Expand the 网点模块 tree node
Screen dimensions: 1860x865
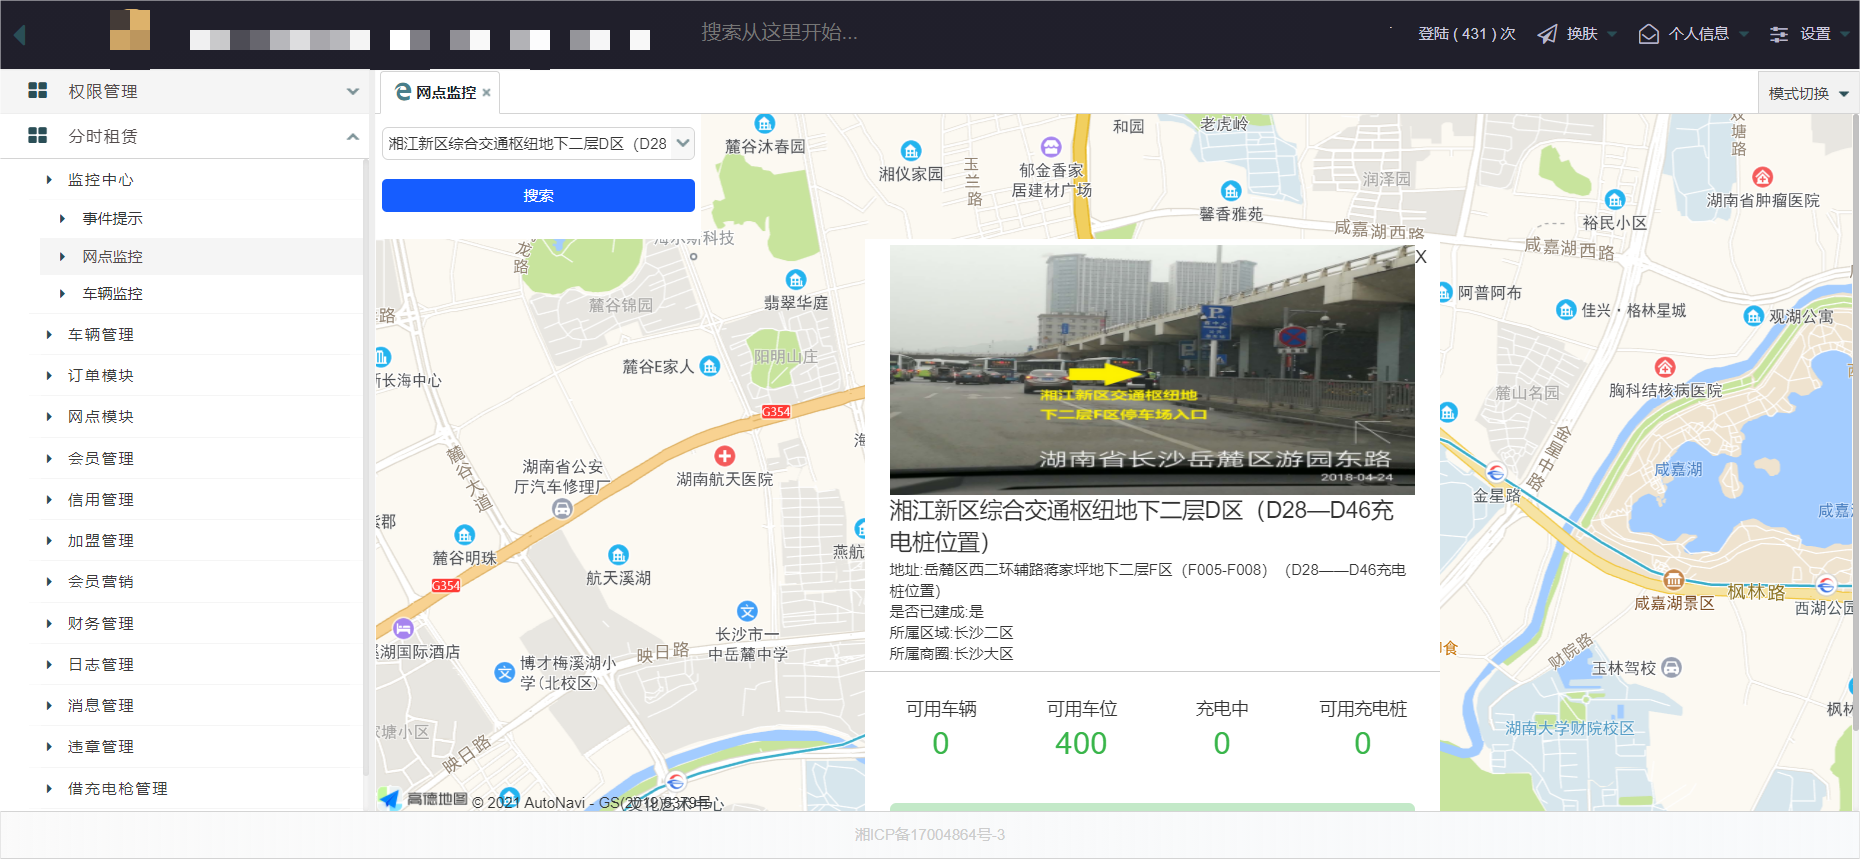coord(49,417)
